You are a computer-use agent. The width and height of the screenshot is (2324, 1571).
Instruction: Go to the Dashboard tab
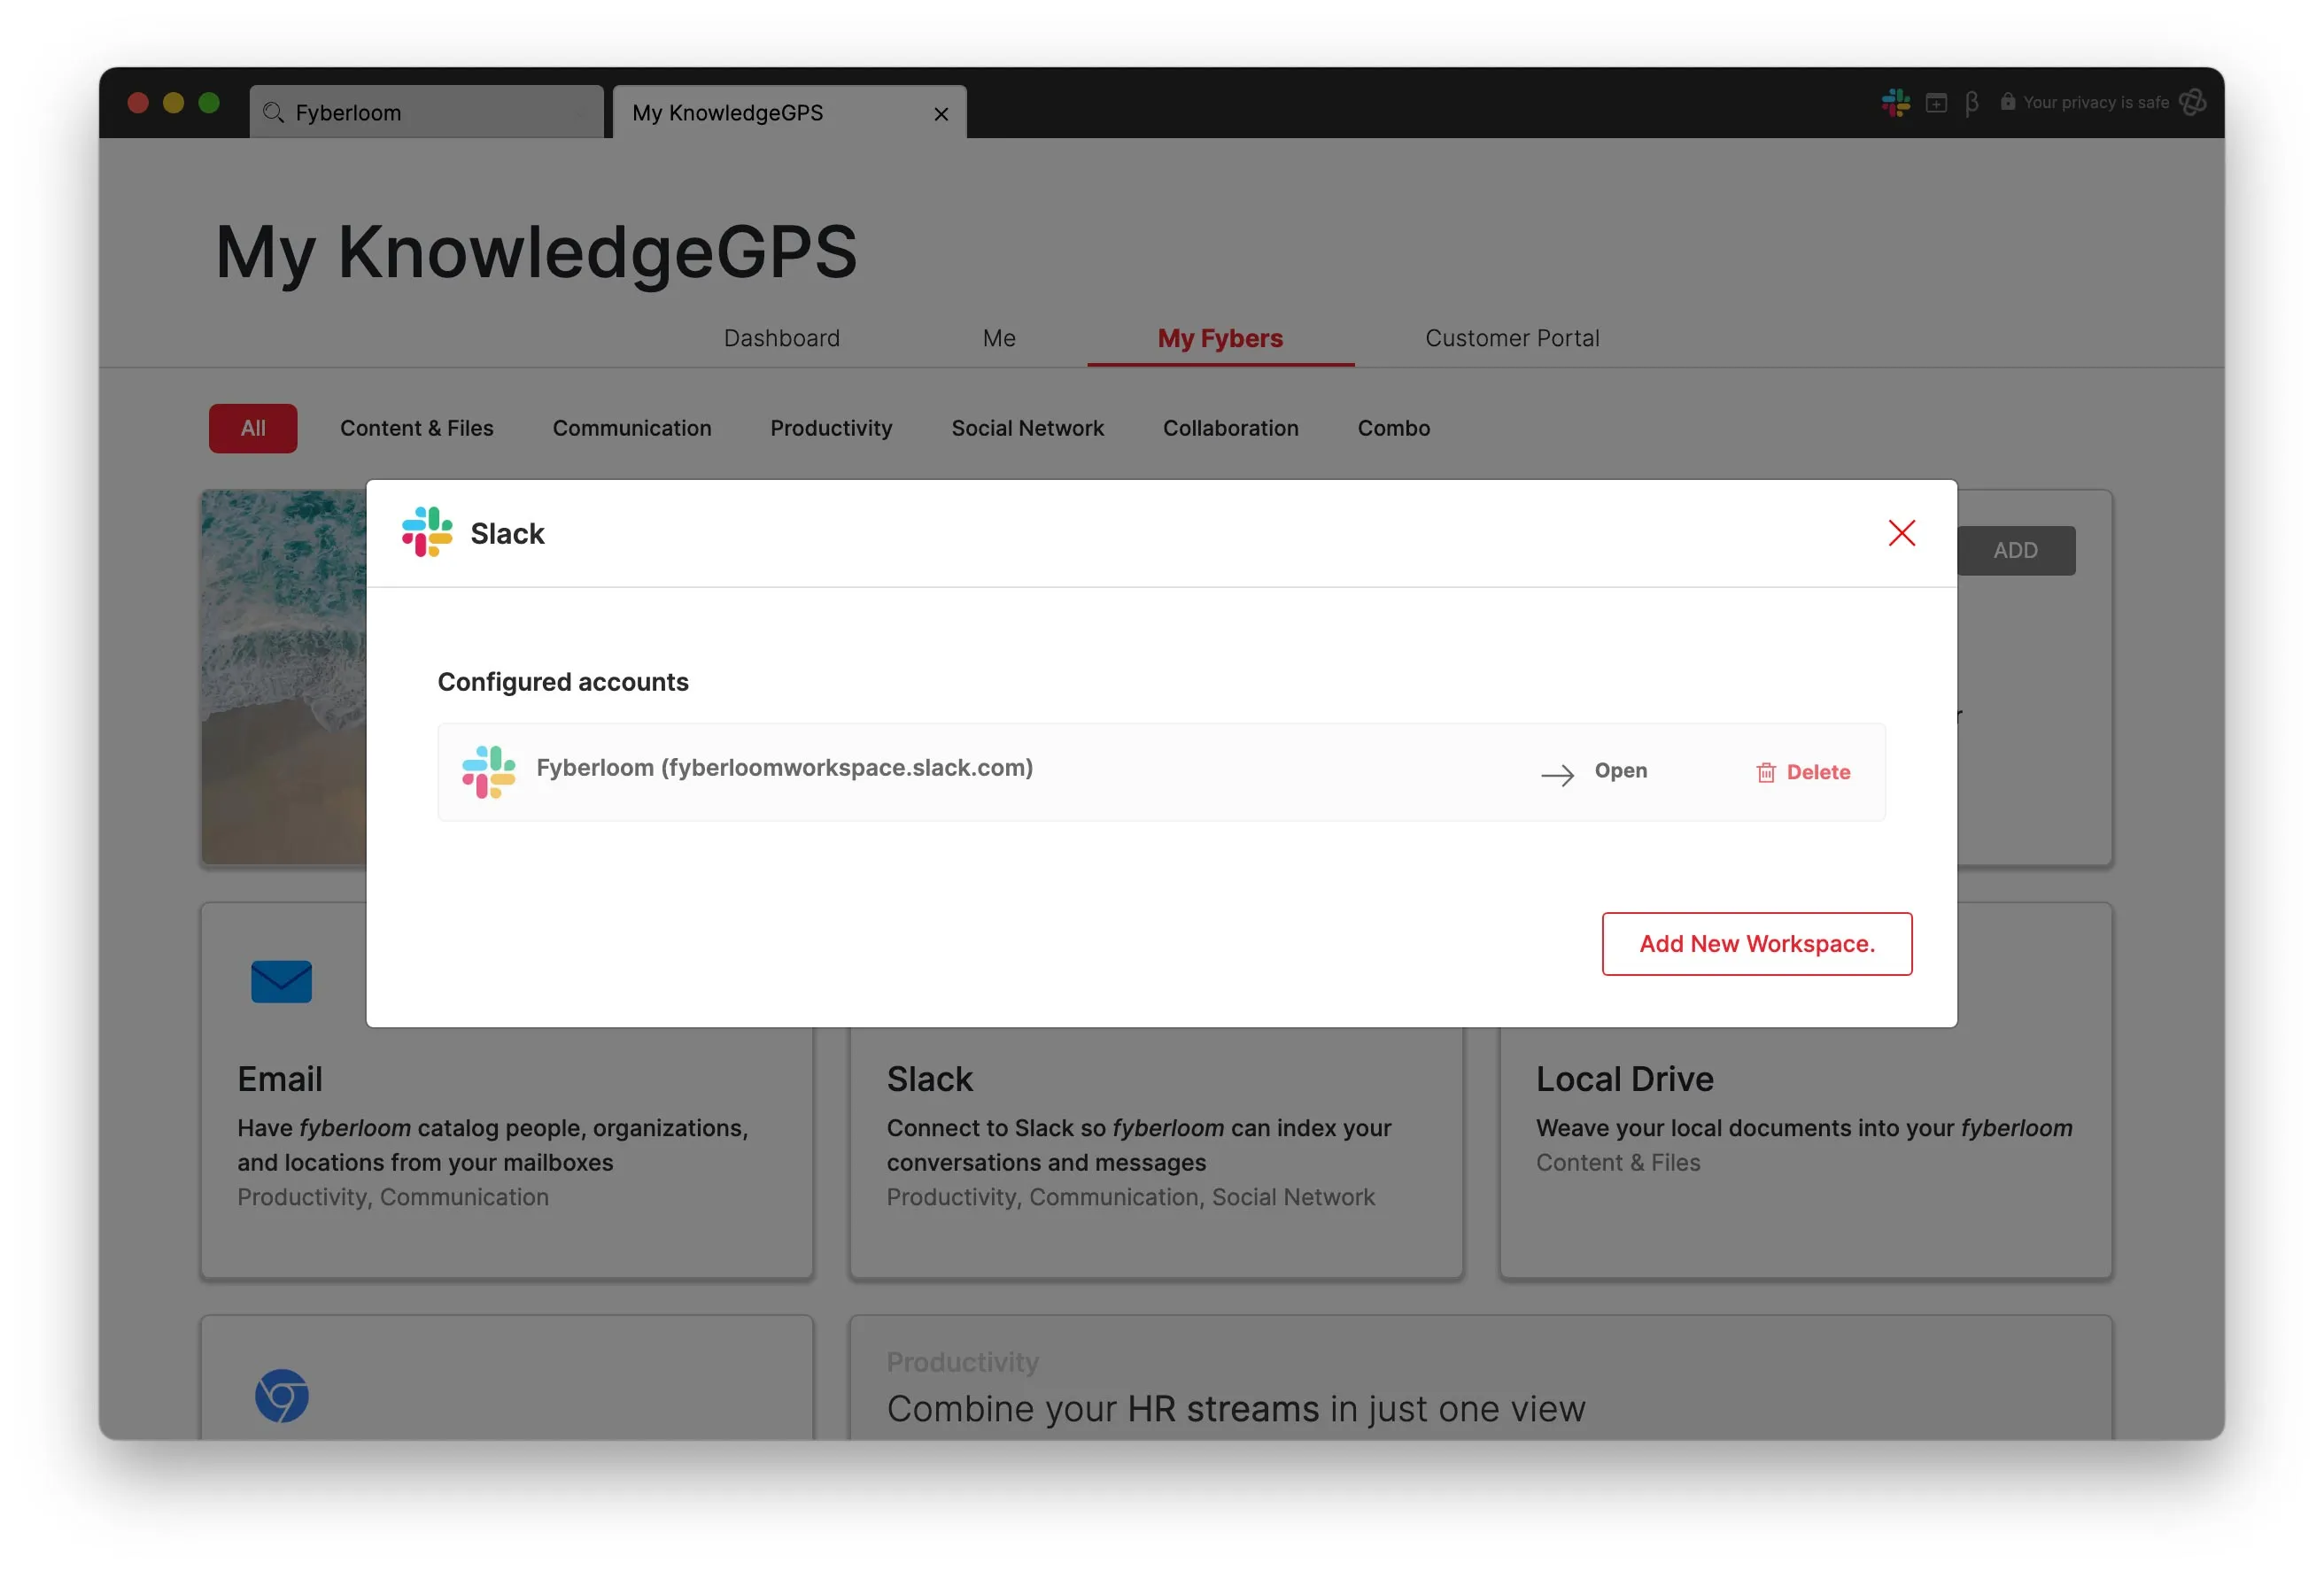pos(781,338)
